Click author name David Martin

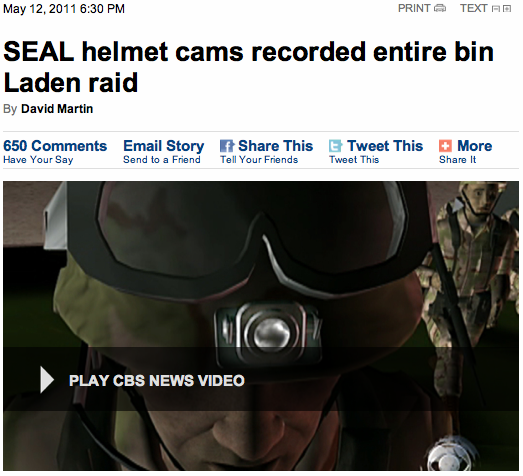pos(57,109)
